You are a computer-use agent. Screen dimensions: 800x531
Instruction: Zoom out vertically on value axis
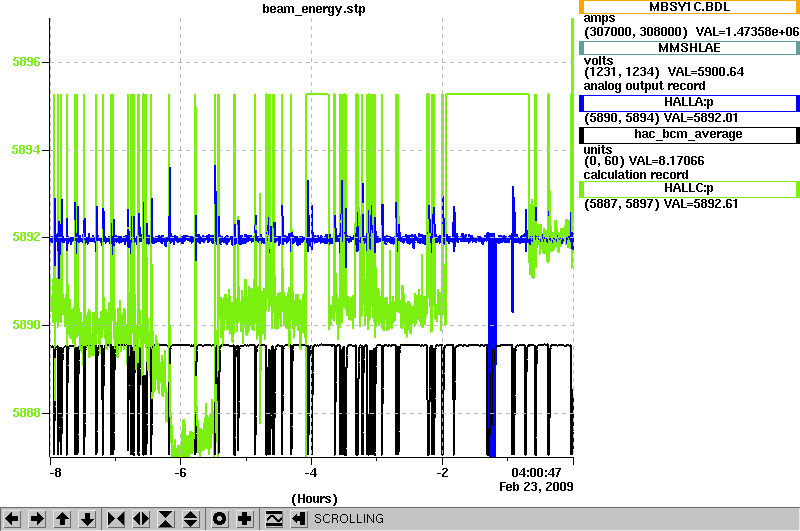191,519
